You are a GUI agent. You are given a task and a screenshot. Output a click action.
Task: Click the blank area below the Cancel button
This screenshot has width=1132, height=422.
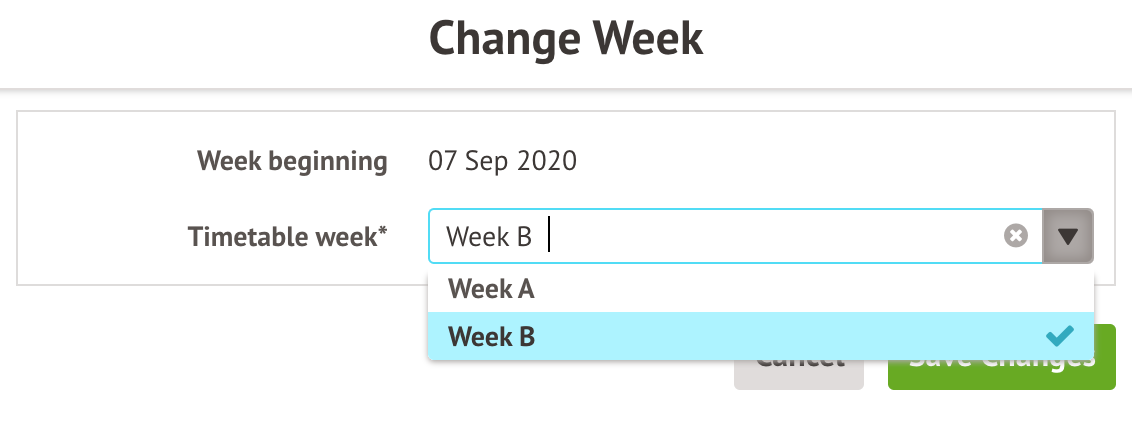coord(797,405)
